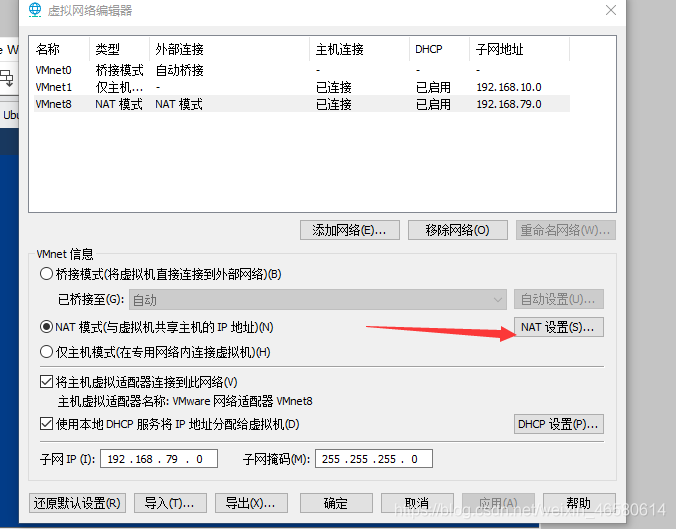Select the VMnet1 row
This screenshot has width=676, height=529.
[302, 87]
